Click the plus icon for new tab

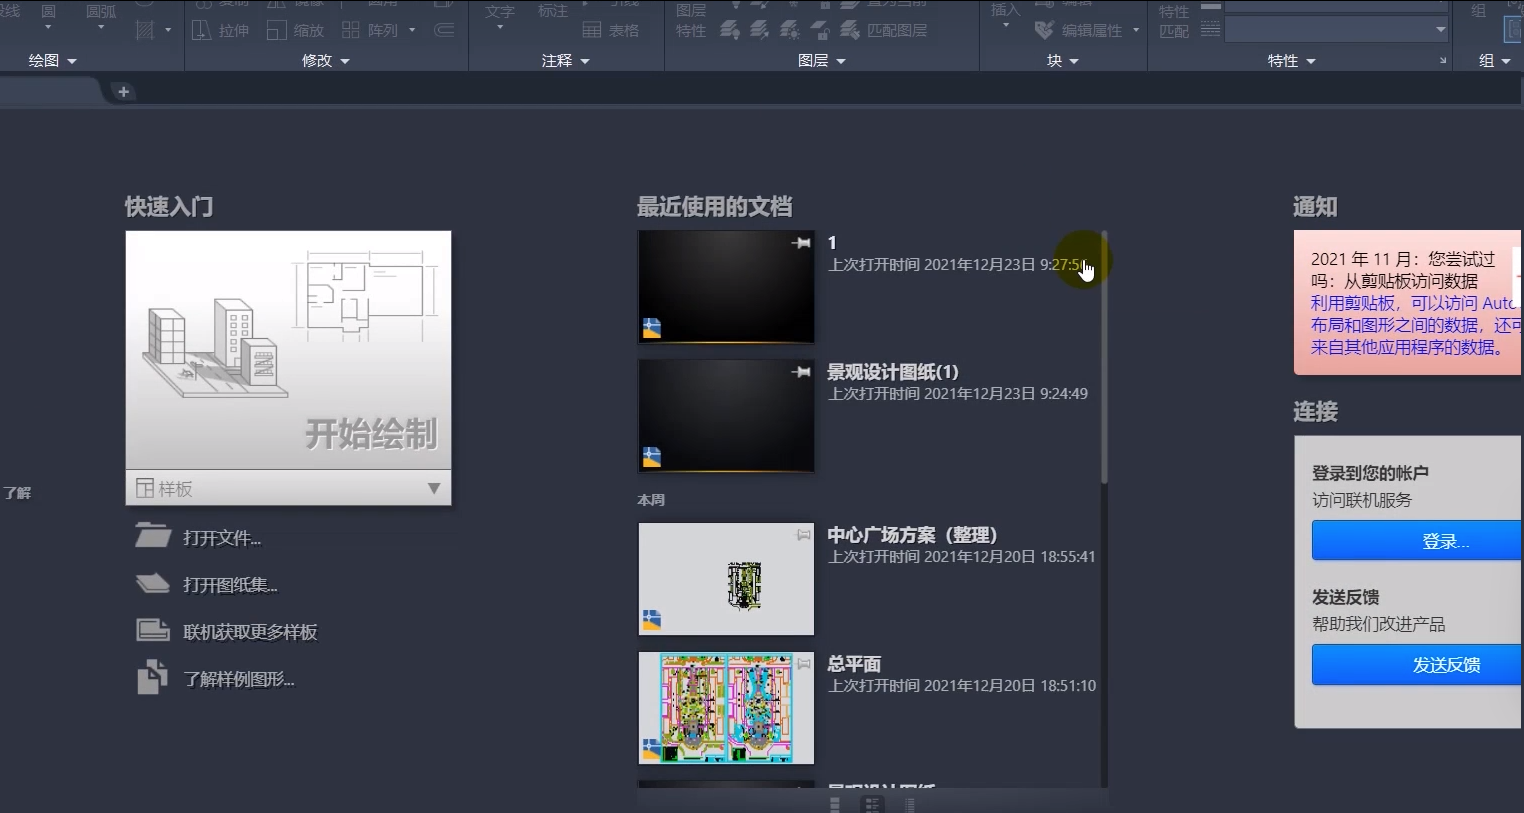pos(124,92)
